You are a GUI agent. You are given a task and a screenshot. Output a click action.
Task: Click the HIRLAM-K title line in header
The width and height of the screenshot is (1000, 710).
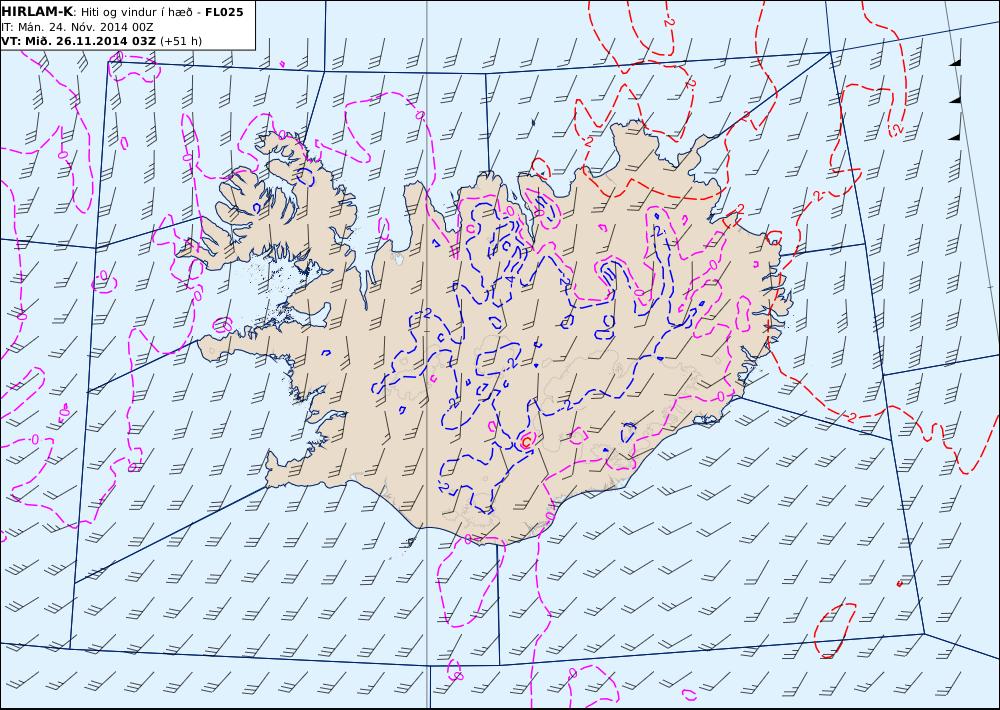[122, 12]
